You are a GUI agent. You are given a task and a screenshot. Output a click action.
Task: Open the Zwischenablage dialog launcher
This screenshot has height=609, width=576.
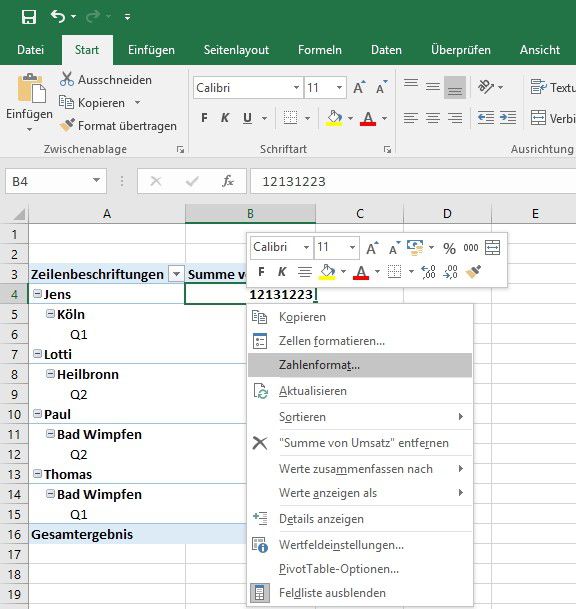coord(180,150)
